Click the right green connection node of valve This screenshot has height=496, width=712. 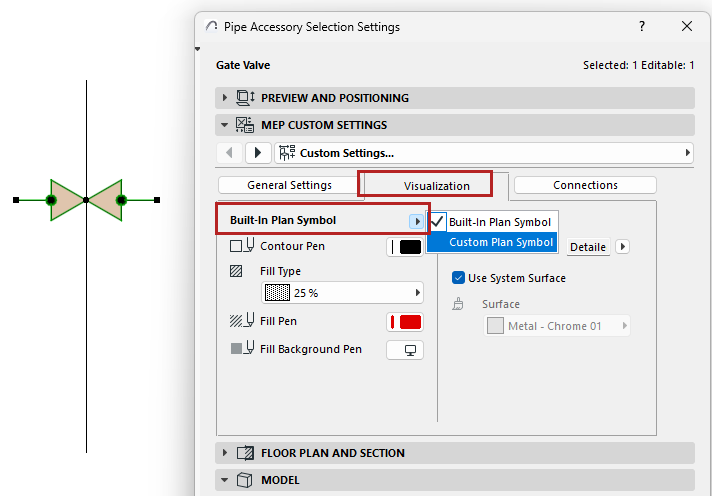pyautogui.click(x=121, y=200)
